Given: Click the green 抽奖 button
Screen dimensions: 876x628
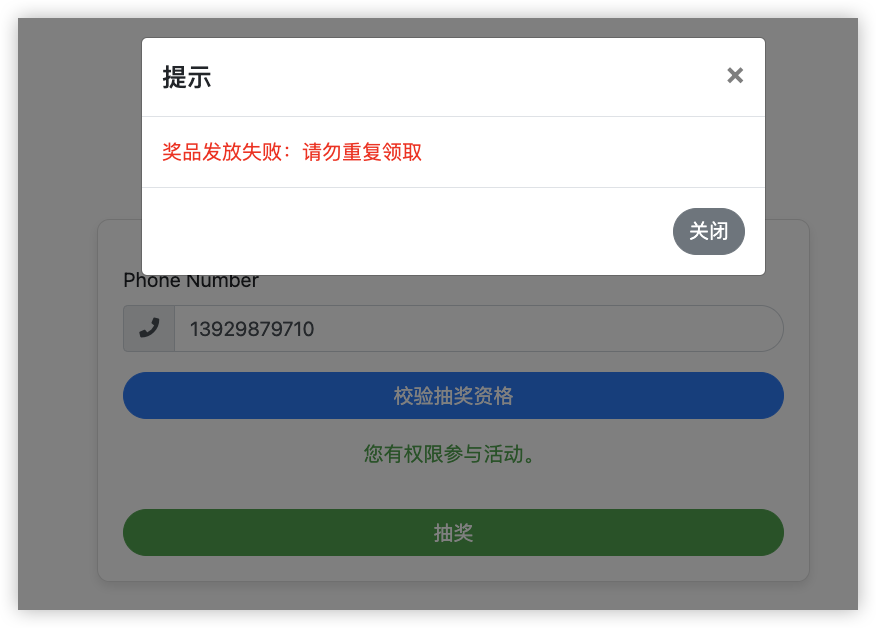Looking at the screenshot, I should coord(453,532).
